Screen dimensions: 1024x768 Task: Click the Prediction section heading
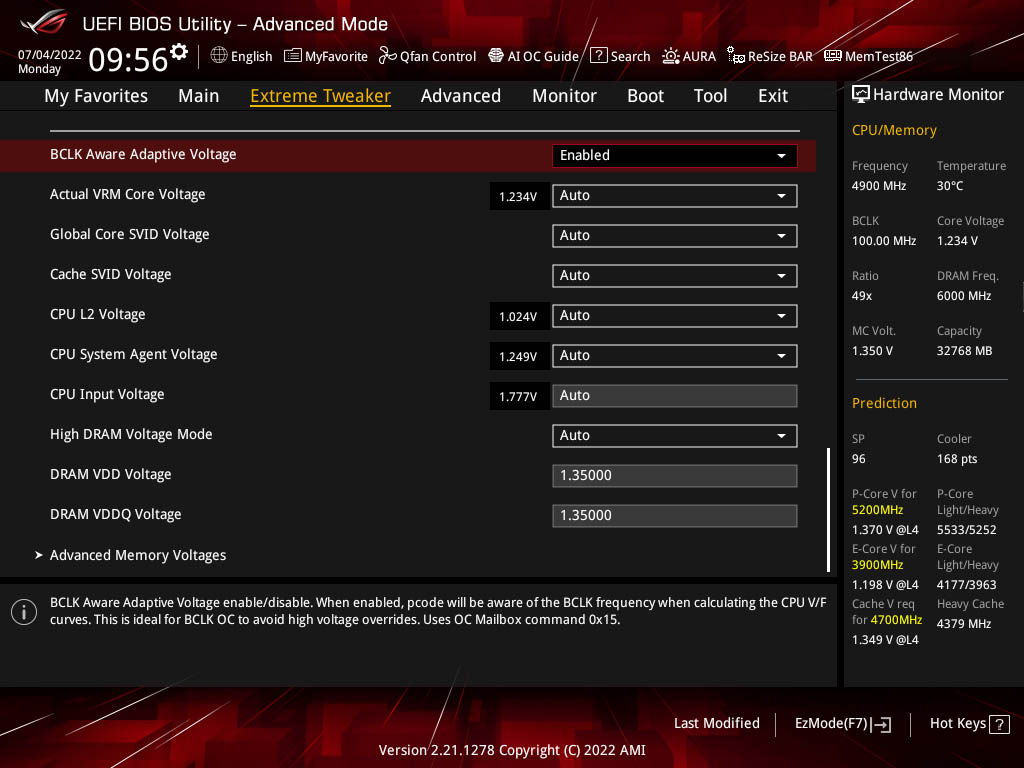(884, 404)
